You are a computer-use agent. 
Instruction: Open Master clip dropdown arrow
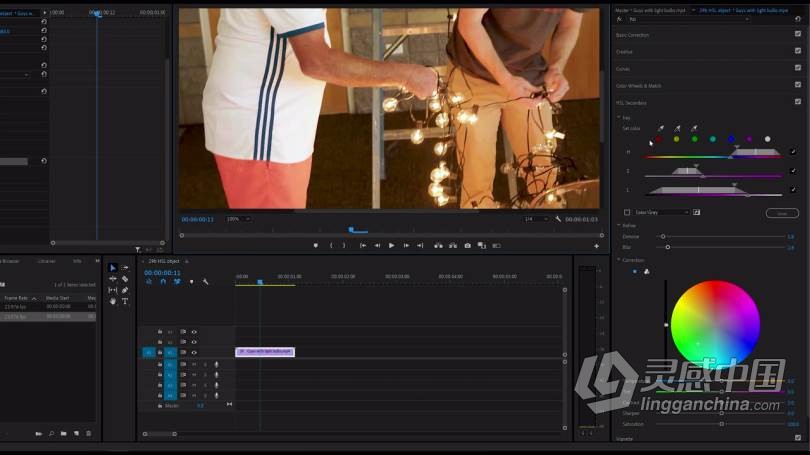pos(693,10)
